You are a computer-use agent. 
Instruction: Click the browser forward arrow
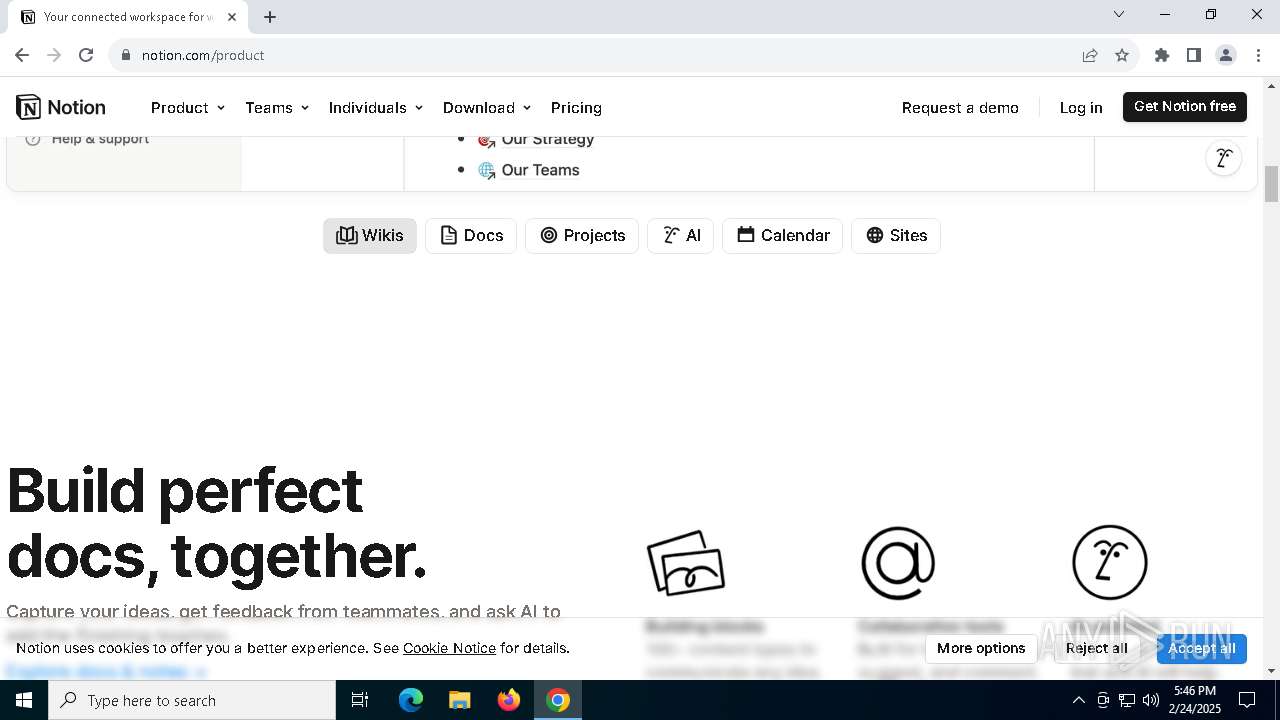[54, 55]
